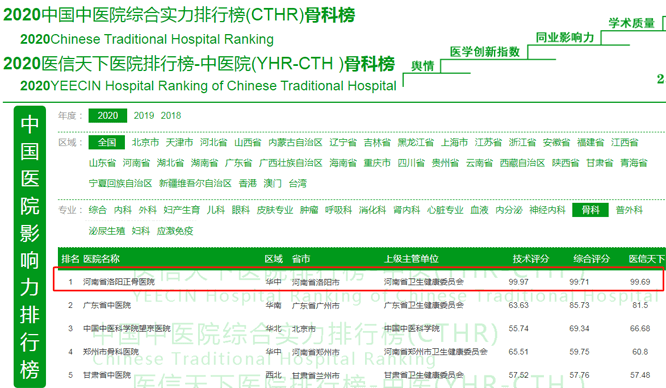Filter region by 山西省

248,142
